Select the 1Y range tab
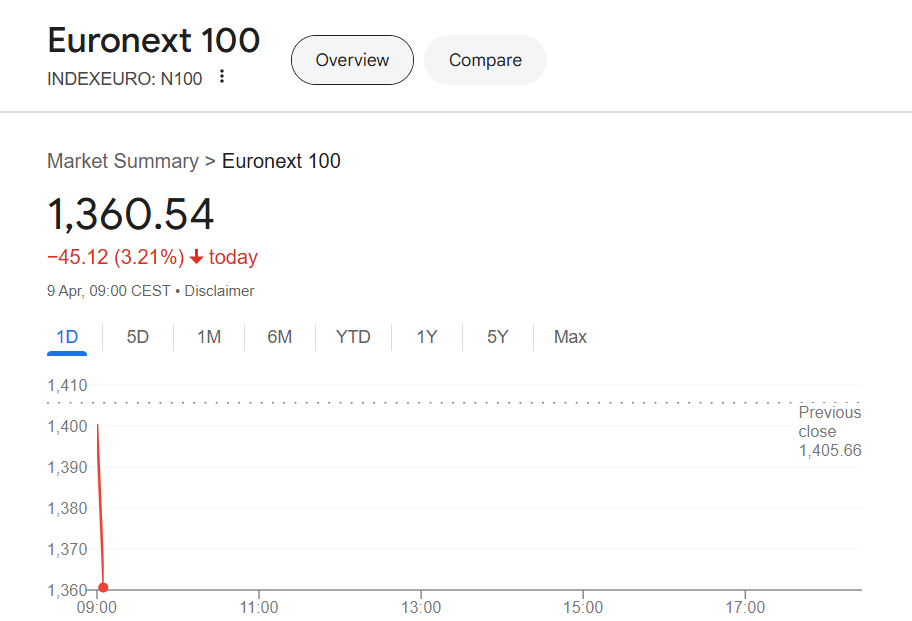The width and height of the screenshot is (912, 621). pyautogui.click(x=427, y=337)
